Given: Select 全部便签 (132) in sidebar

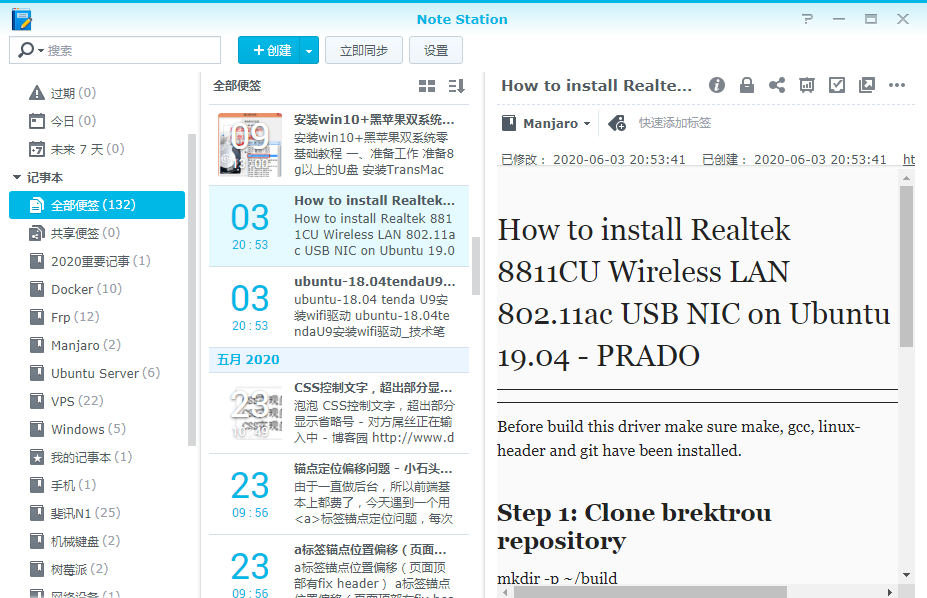Looking at the screenshot, I should click(96, 205).
